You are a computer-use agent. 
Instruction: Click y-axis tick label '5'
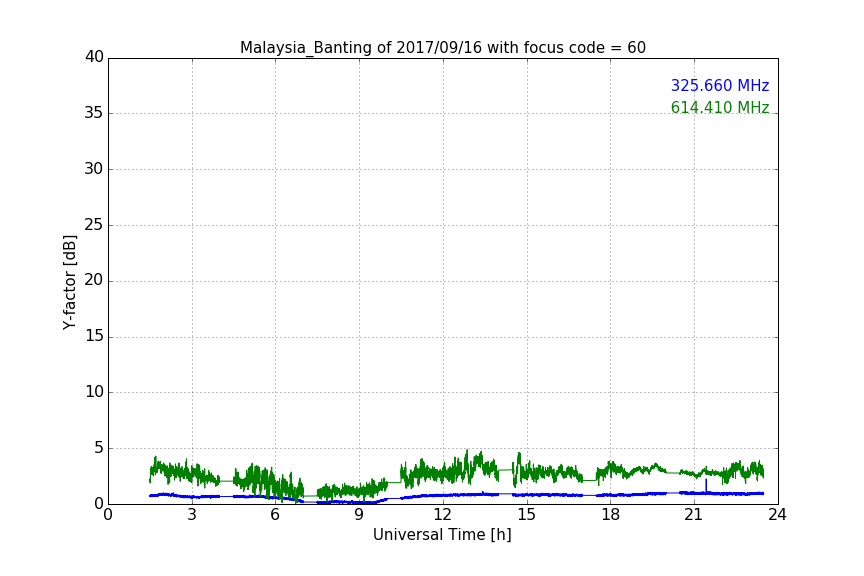[x=99, y=448]
